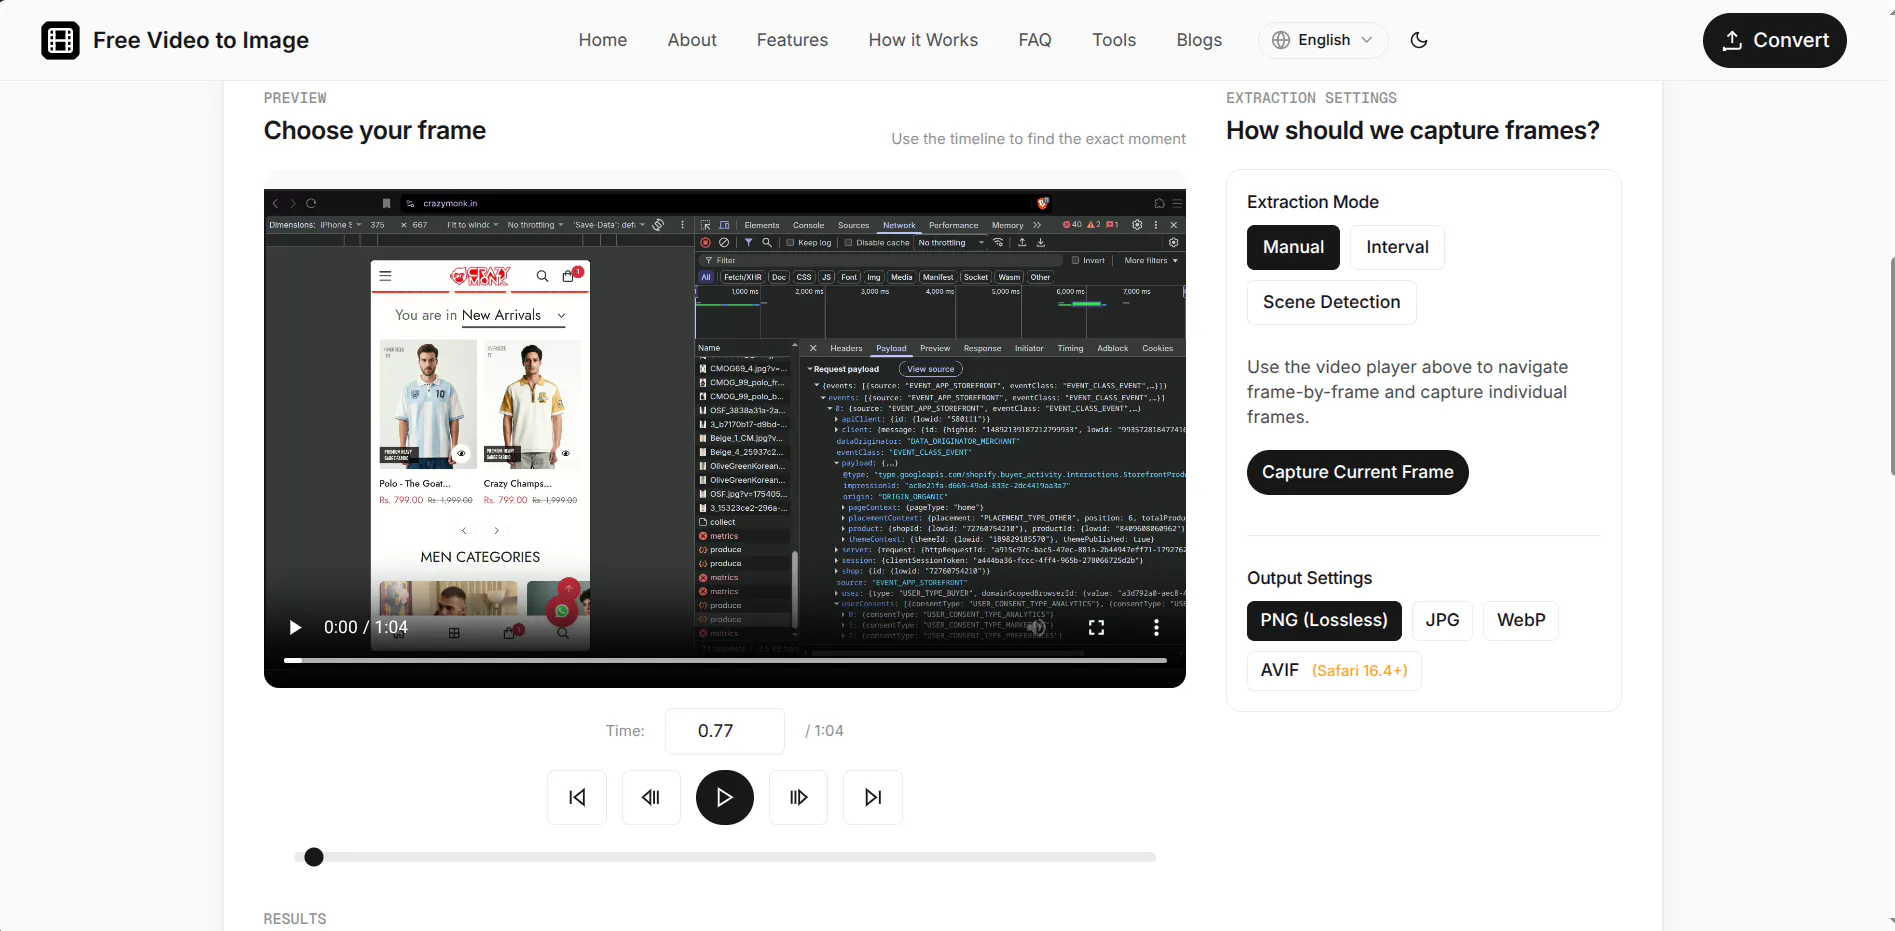Viewport: 1895px width, 931px height.
Task: Navigate to Features section
Action: click(792, 40)
